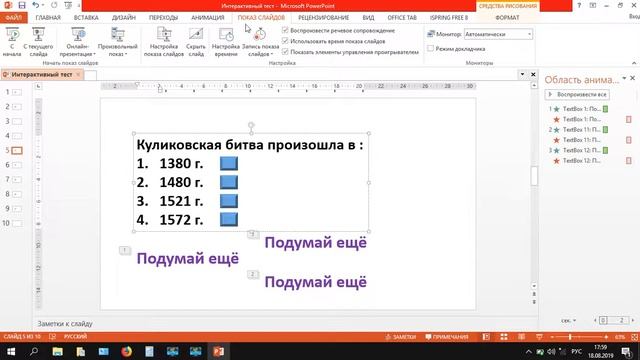Click text box rotation handle
640x360 pixels.
click(251, 125)
